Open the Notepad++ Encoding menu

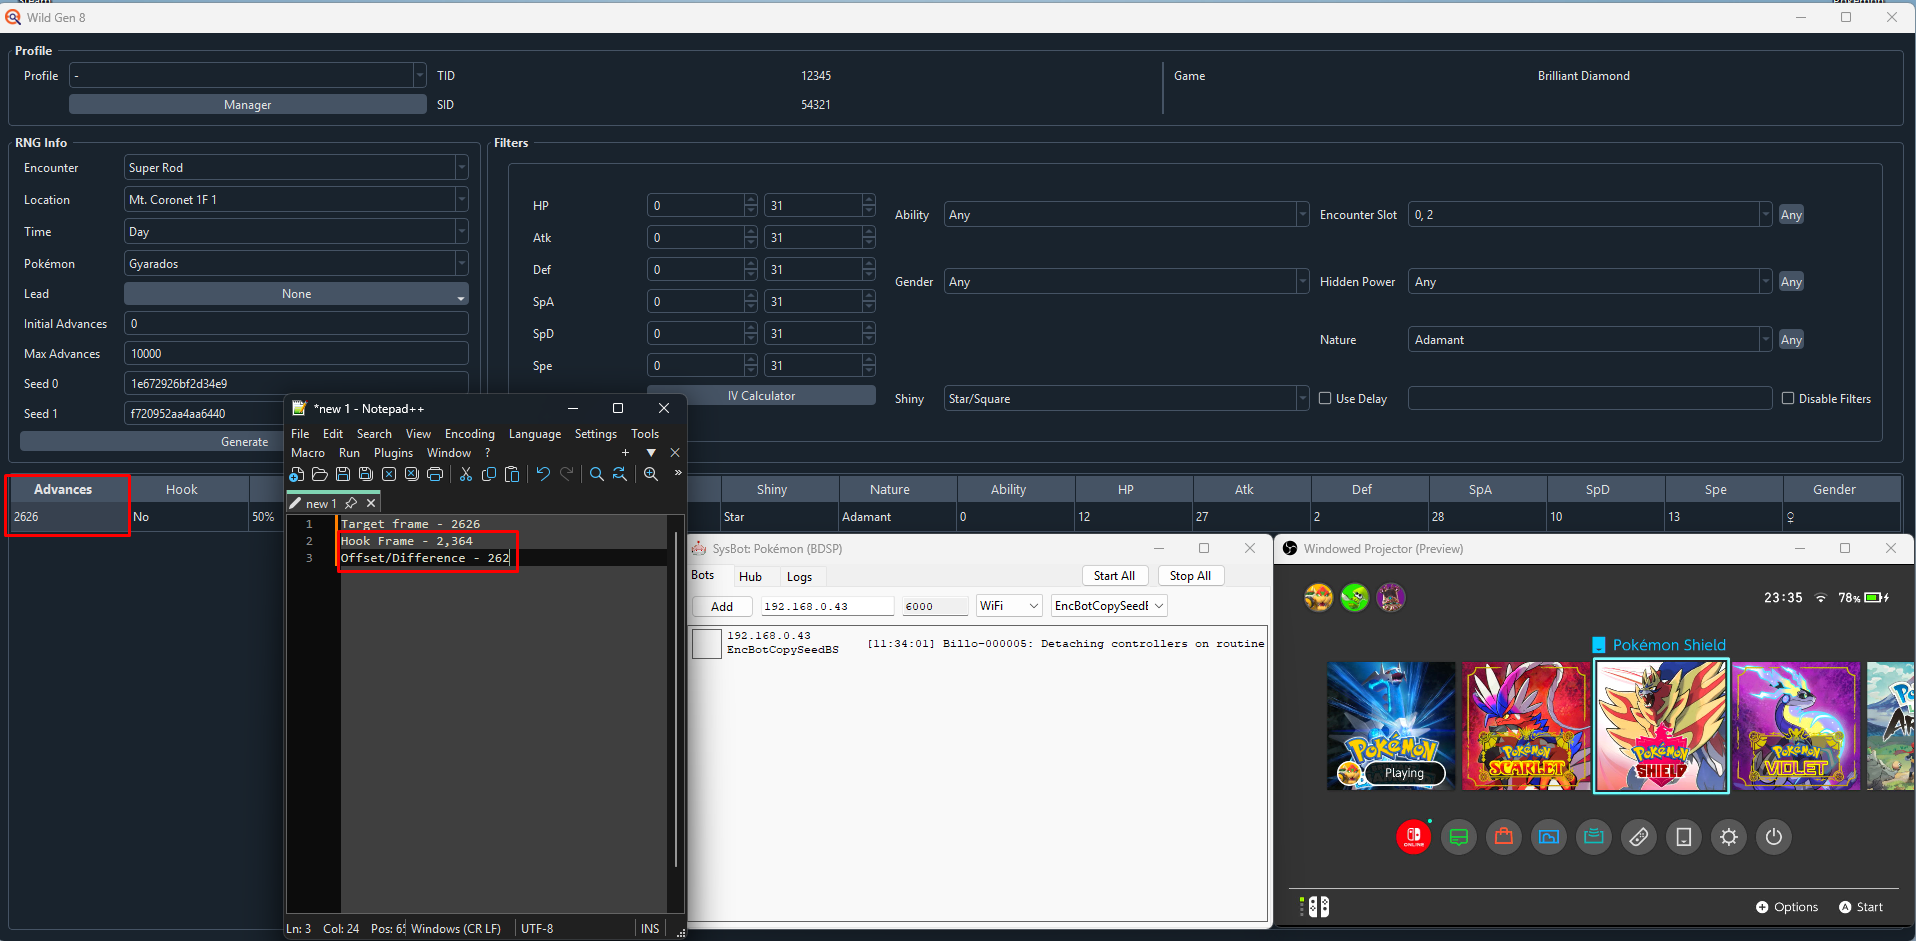point(470,434)
